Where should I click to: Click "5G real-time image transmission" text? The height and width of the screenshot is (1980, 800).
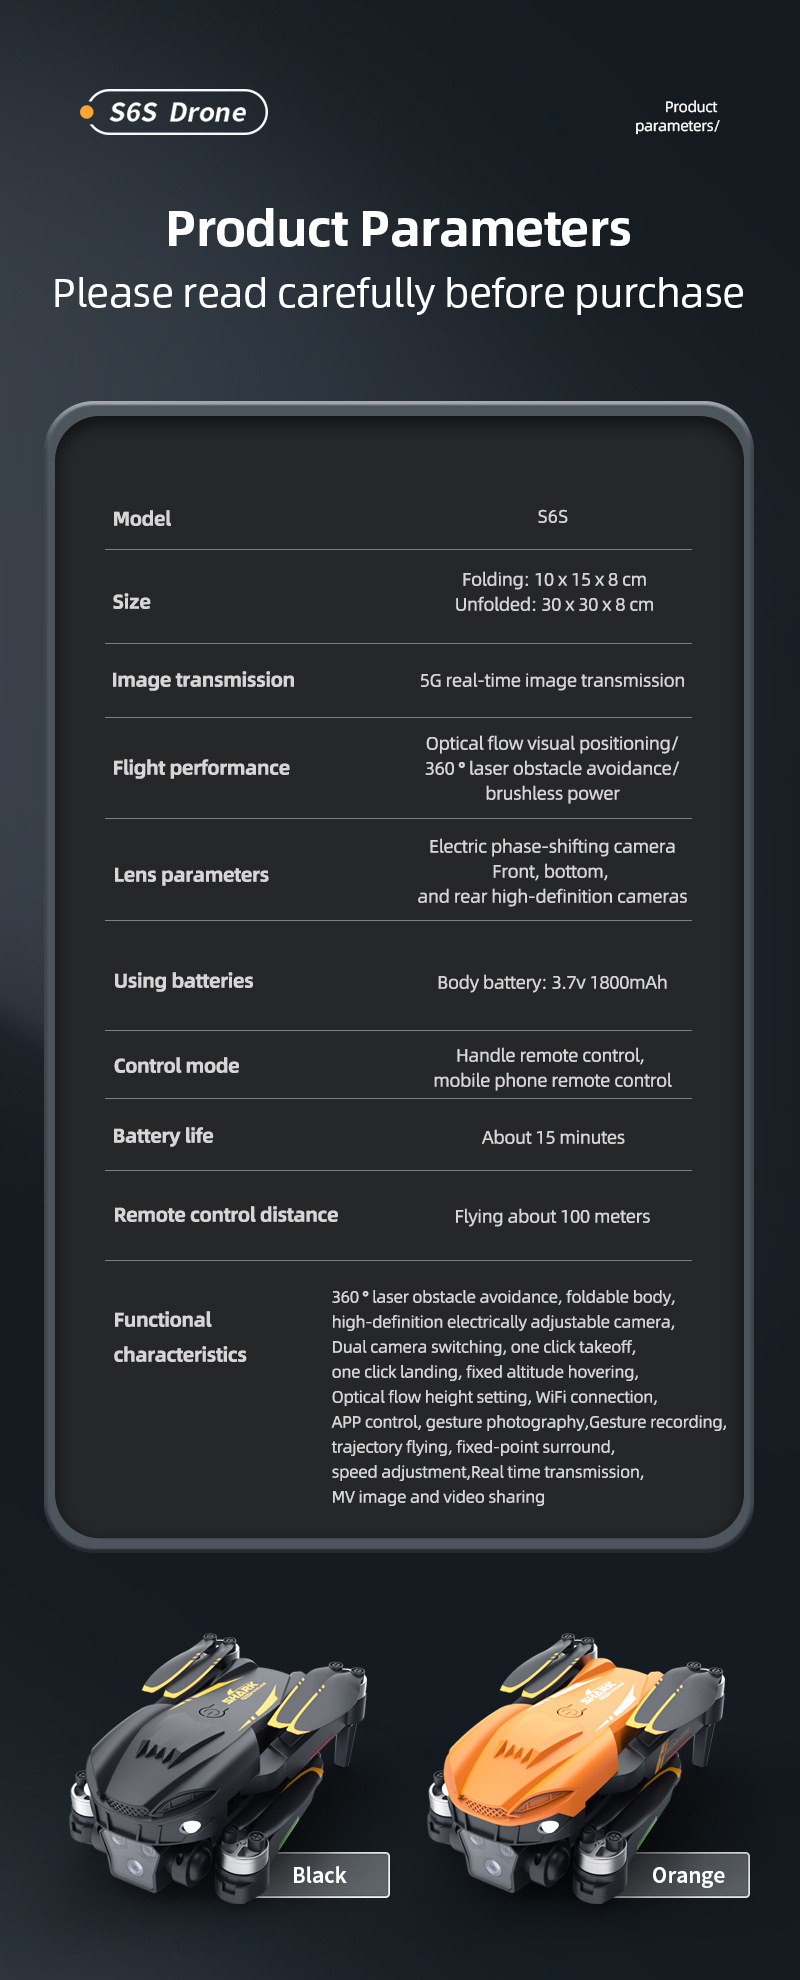552,681
